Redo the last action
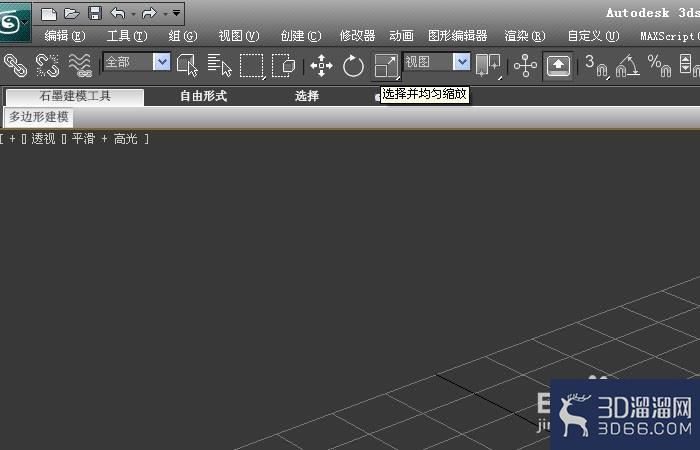700x450 pixels. click(x=149, y=14)
